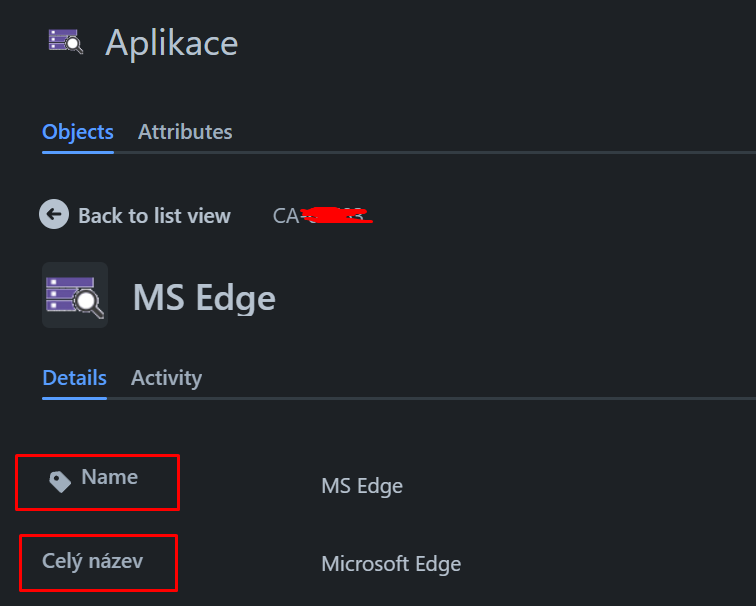Image resolution: width=756 pixels, height=606 pixels.
Task: Switch to the Attributes tab
Action: pyautogui.click(x=185, y=132)
